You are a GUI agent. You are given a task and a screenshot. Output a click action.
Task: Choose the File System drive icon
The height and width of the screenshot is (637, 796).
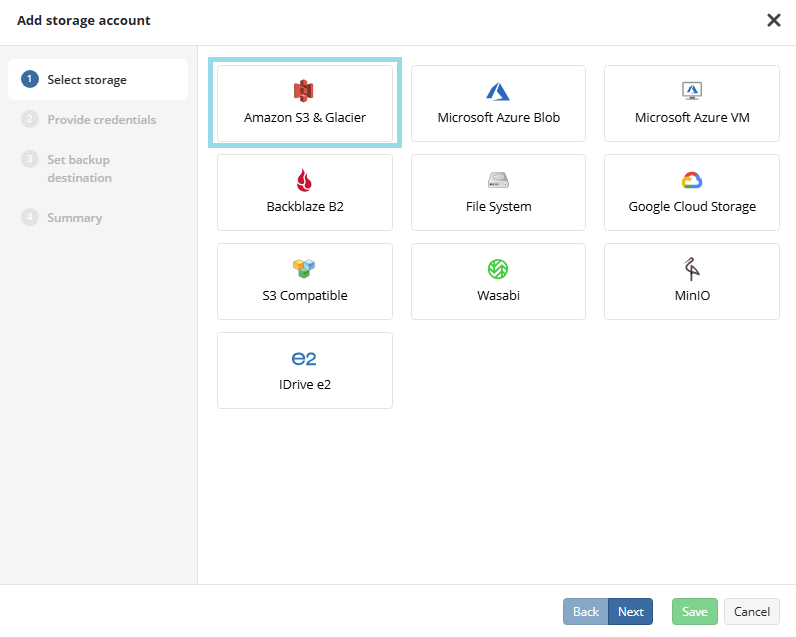pos(498,180)
